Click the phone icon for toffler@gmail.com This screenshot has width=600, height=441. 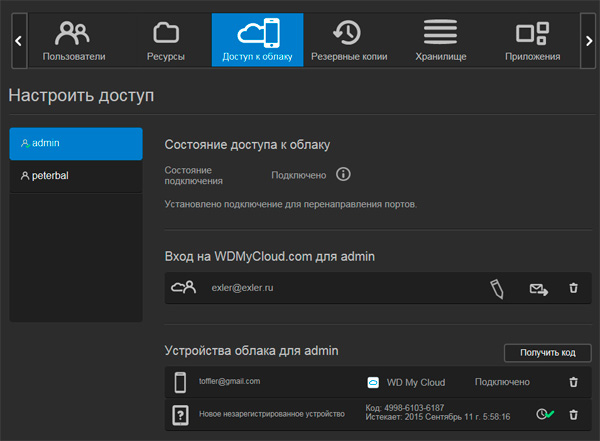(181, 382)
